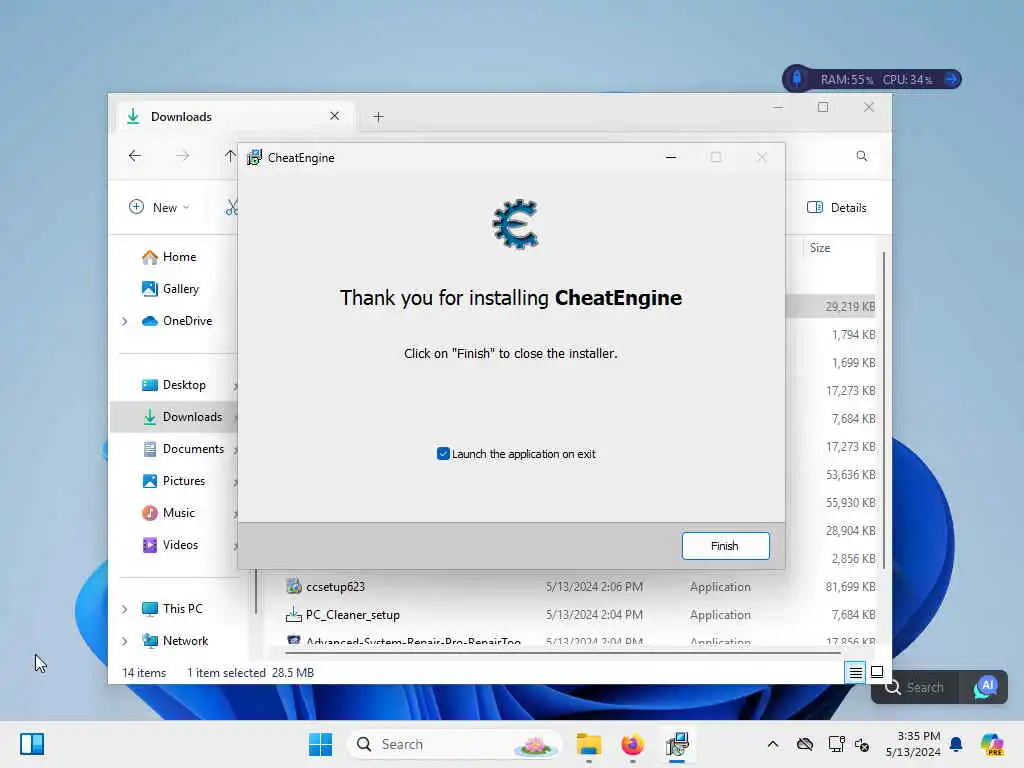
Task: Click the Size column header
Action: [x=820, y=248]
